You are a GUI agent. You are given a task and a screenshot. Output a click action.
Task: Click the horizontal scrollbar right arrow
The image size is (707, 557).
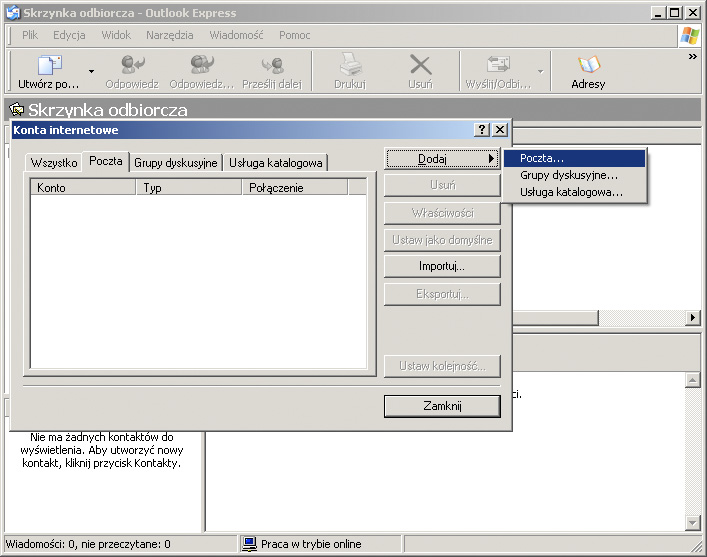(693, 318)
